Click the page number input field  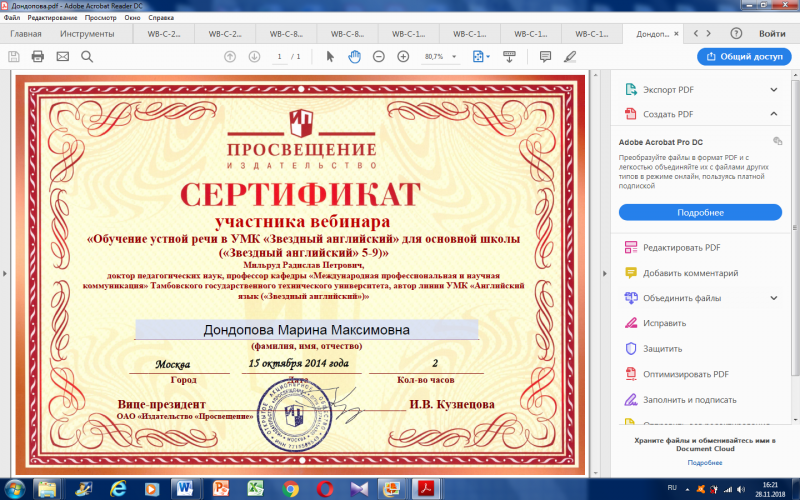pos(279,57)
